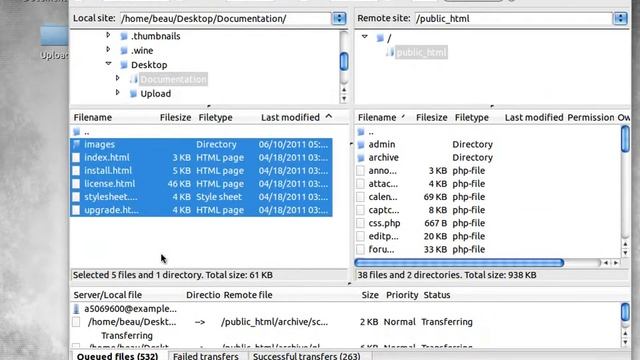Select the editp... php file icon
The image size is (640, 360).
click(360, 236)
